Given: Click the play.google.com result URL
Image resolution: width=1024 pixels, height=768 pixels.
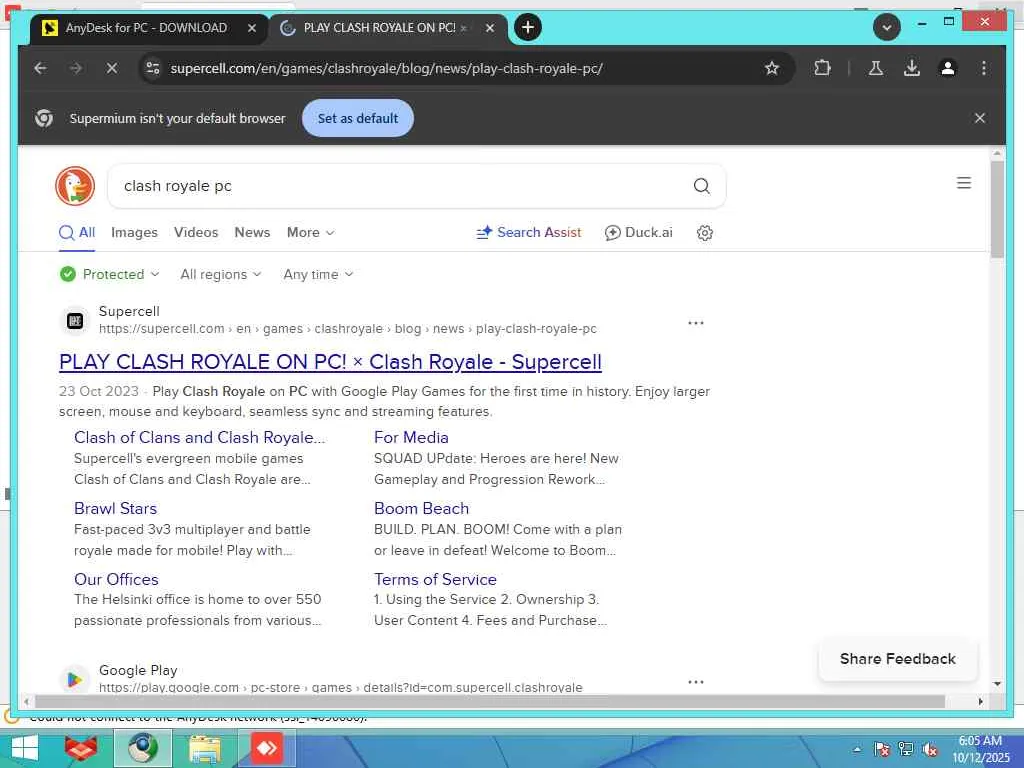Looking at the screenshot, I should (x=341, y=688).
